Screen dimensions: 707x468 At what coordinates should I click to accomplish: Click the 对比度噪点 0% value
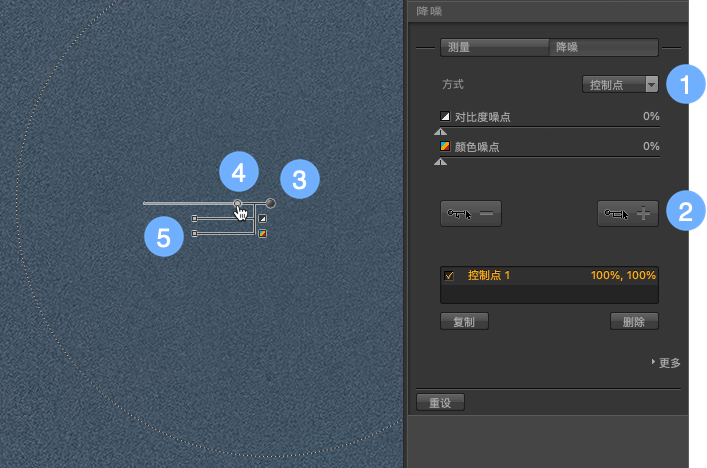[x=651, y=116]
